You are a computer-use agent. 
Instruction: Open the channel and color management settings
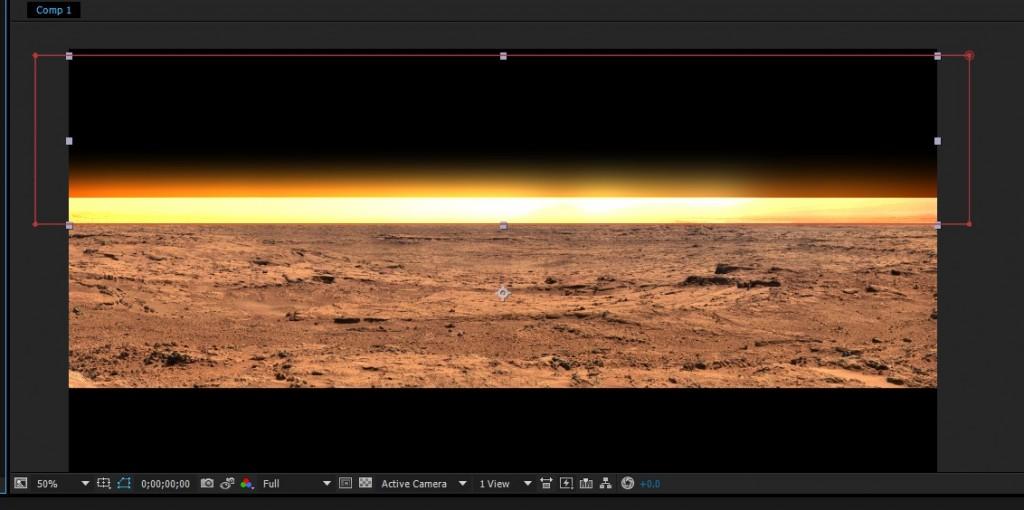pos(246,484)
